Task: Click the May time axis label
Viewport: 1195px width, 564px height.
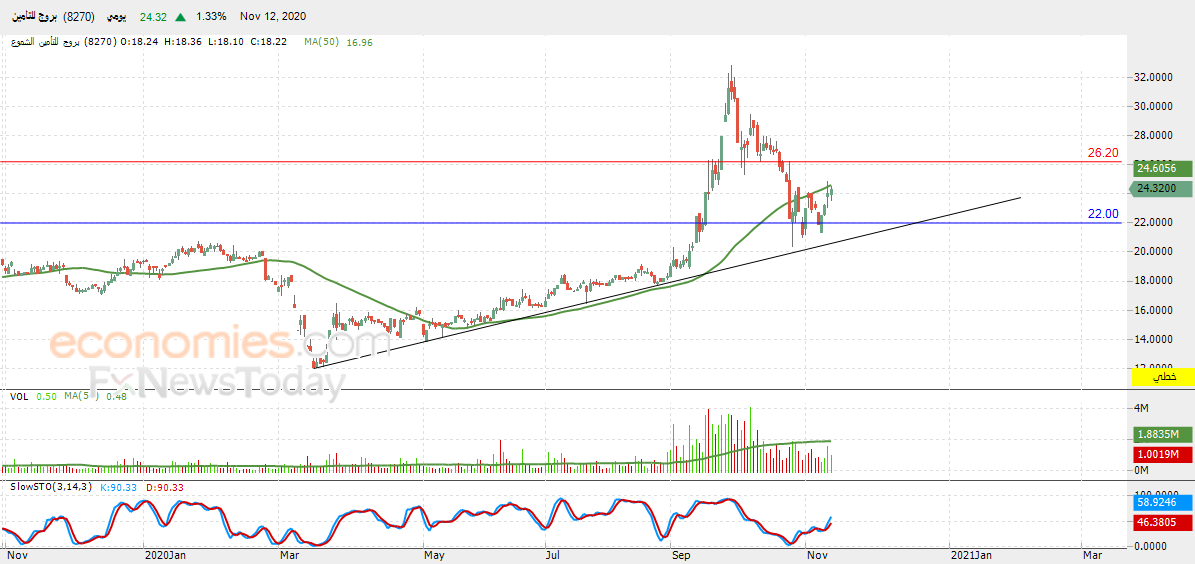Action: 434,555
